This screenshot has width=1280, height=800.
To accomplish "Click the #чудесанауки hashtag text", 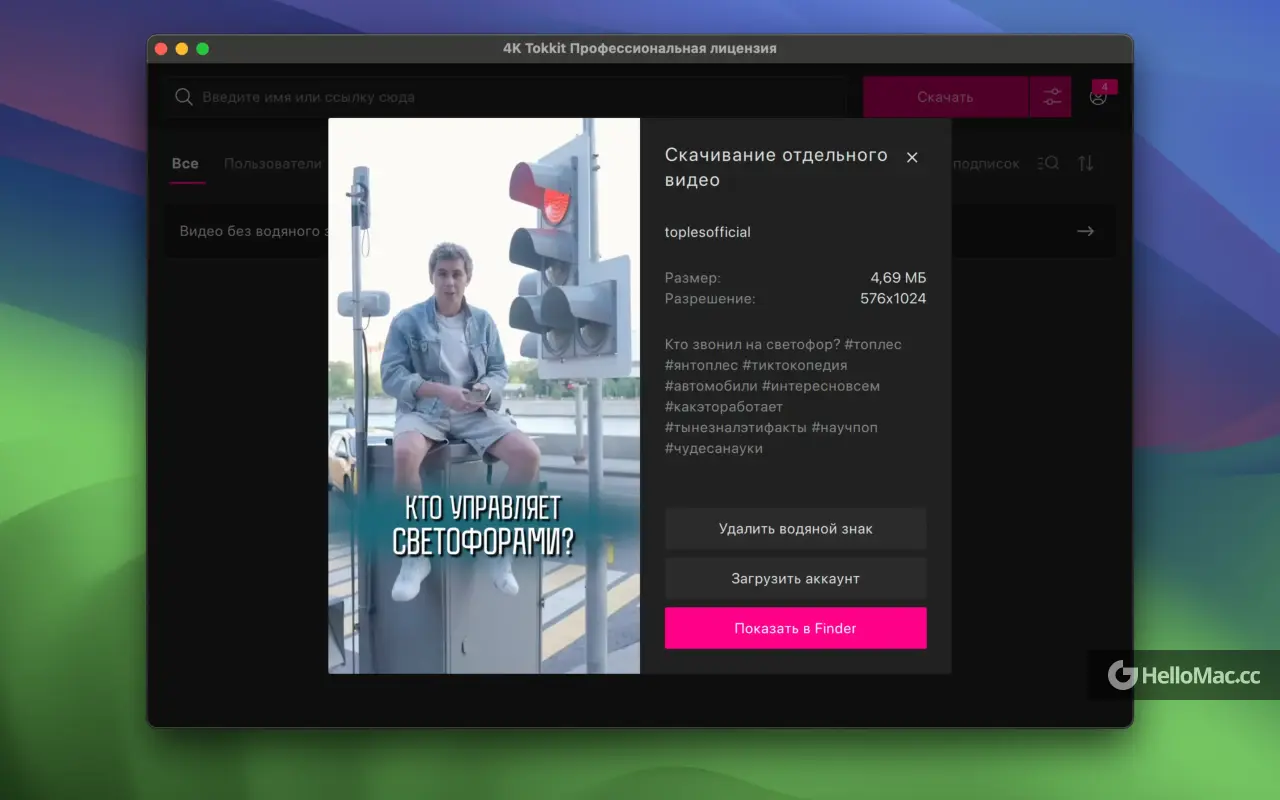I will click(x=714, y=448).
